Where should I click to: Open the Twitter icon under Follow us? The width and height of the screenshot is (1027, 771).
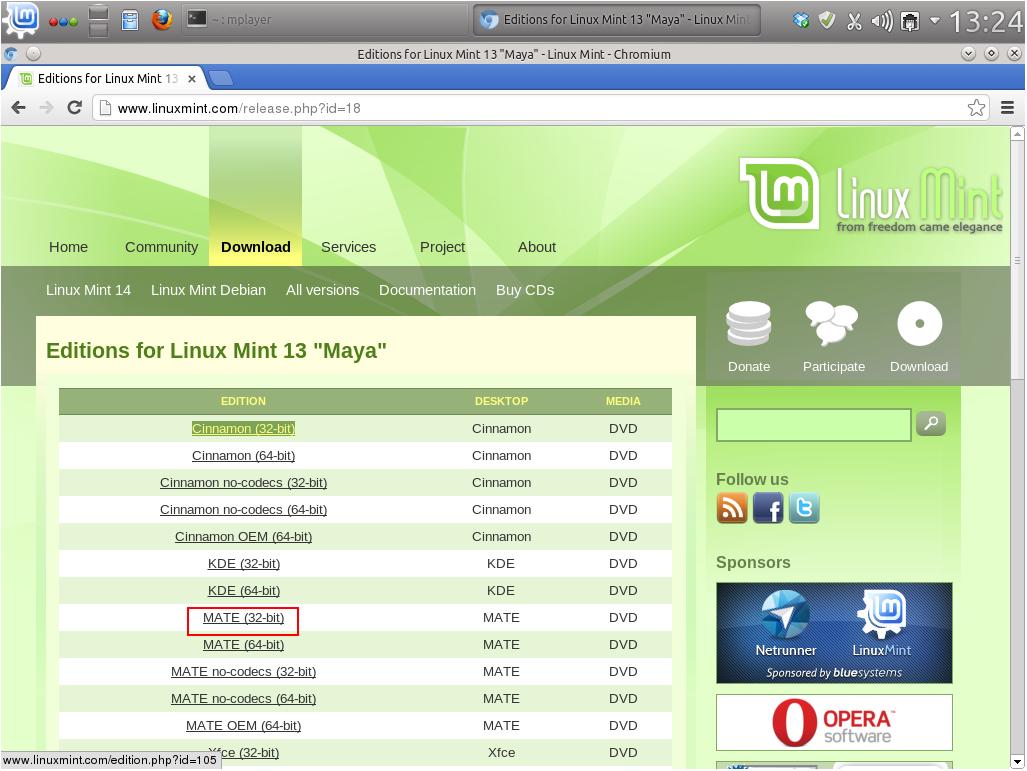click(x=804, y=508)
